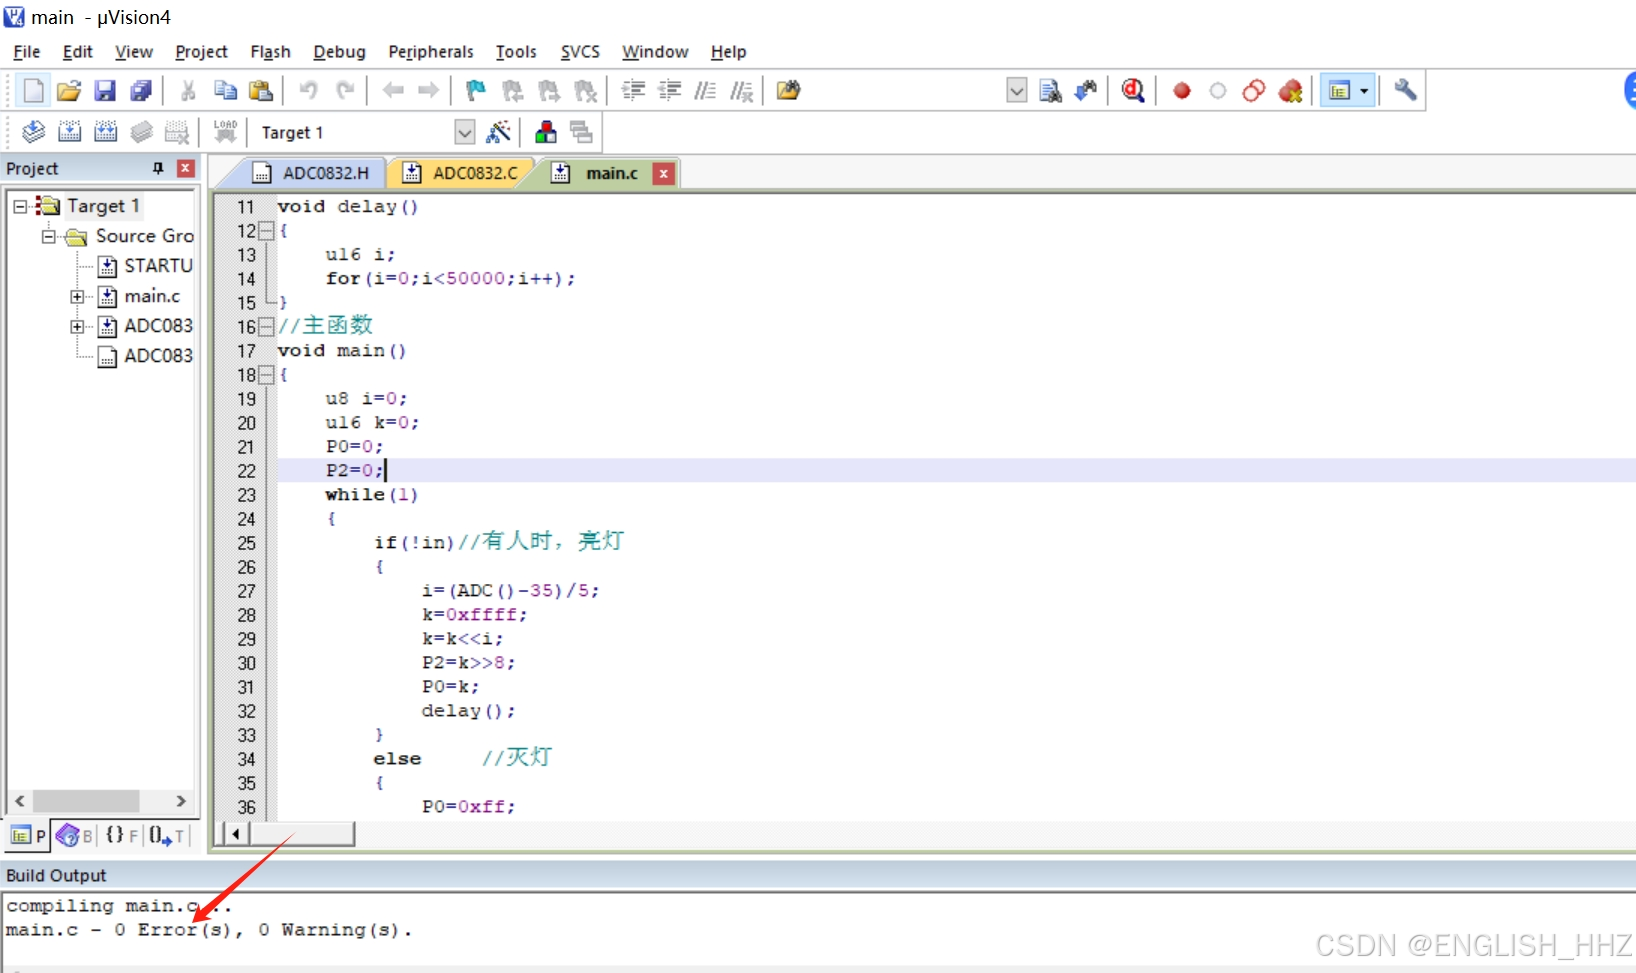Expand the main.c tree node
This screenshot has width=1636, height=973.
[77, 296]
